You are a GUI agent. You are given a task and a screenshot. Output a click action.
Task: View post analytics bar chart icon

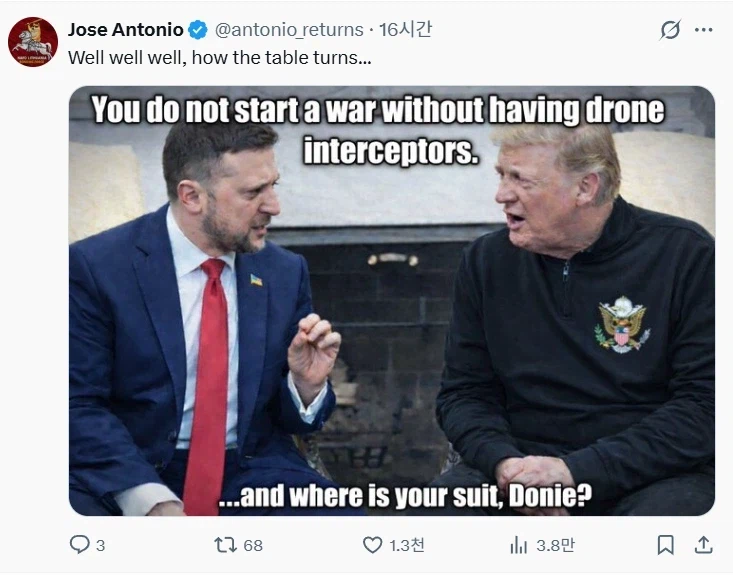(518, 545)
